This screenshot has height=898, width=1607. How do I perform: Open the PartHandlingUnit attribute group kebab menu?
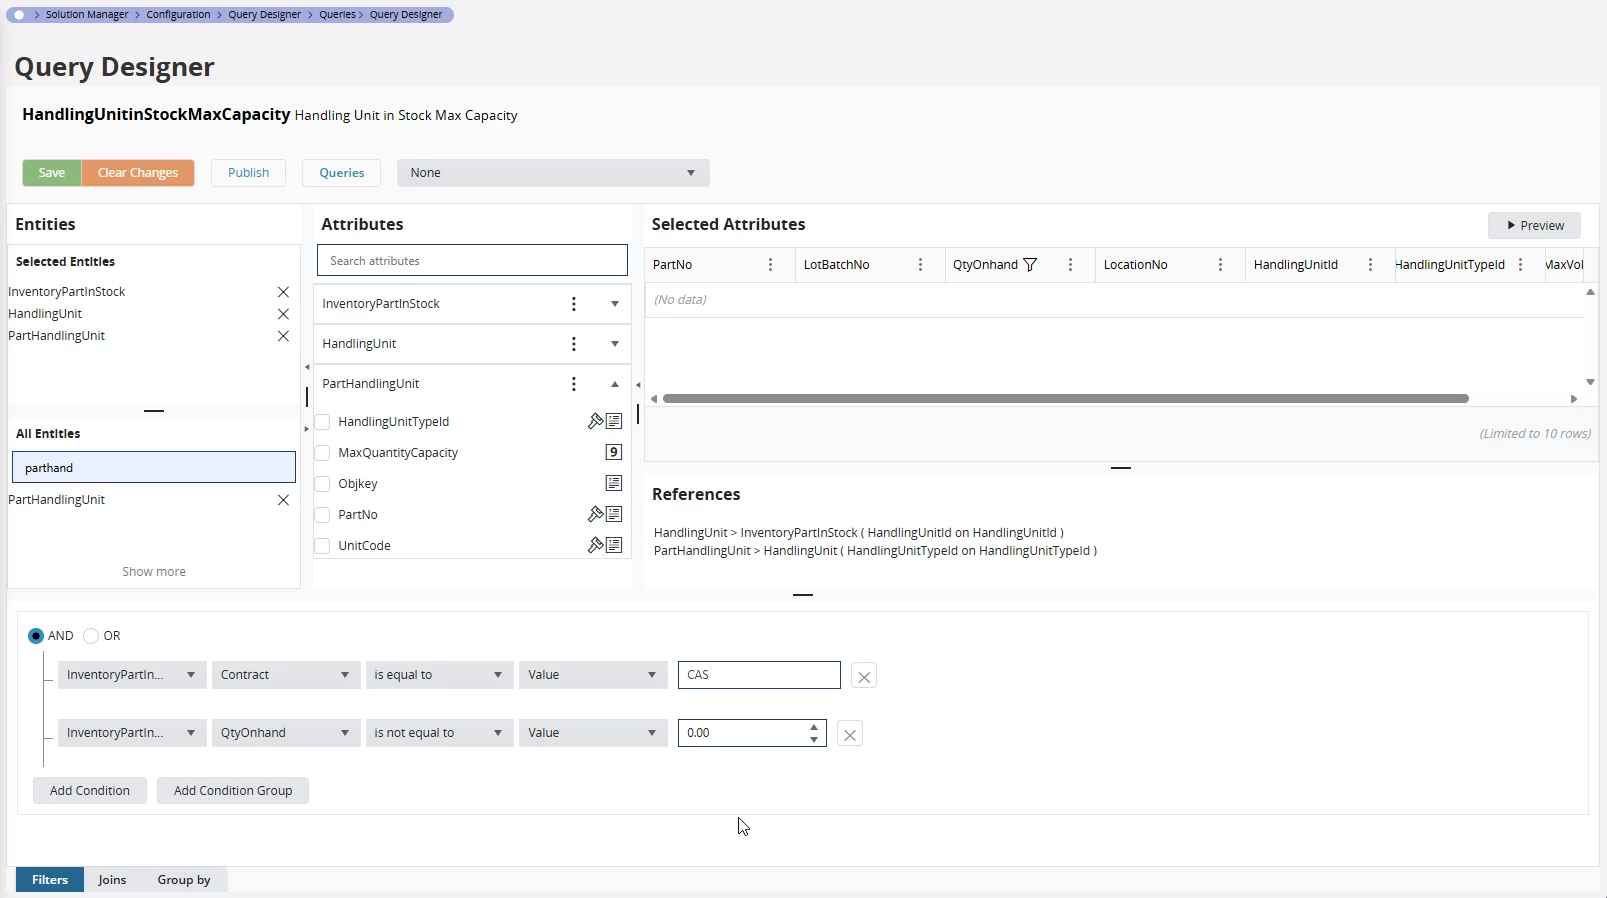(573, 384)
